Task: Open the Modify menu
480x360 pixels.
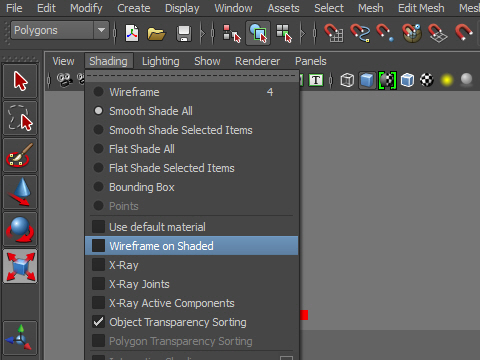Action: (86, 8)
